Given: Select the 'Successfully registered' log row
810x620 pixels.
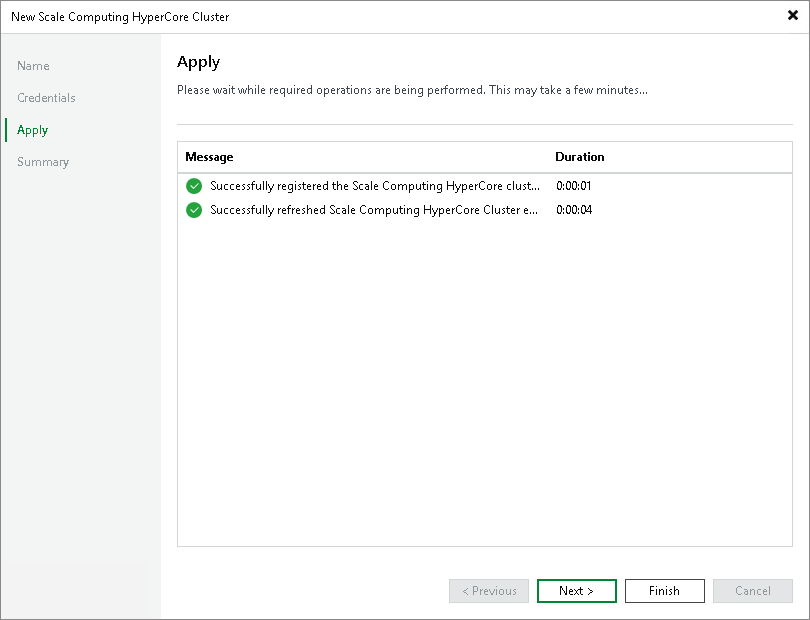Looking at the screenshot, I should [x=374, y=186].
